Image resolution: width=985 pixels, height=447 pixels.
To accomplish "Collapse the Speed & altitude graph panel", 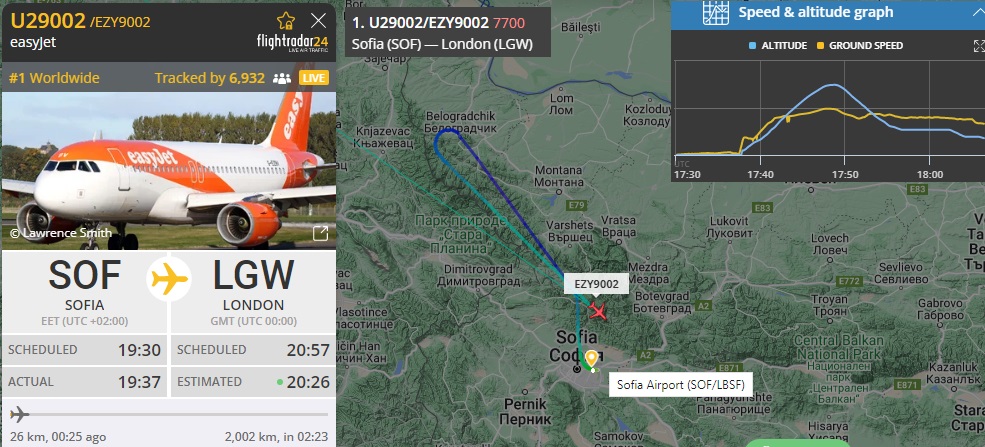I will pyautogui.click(x=977, y=11).
